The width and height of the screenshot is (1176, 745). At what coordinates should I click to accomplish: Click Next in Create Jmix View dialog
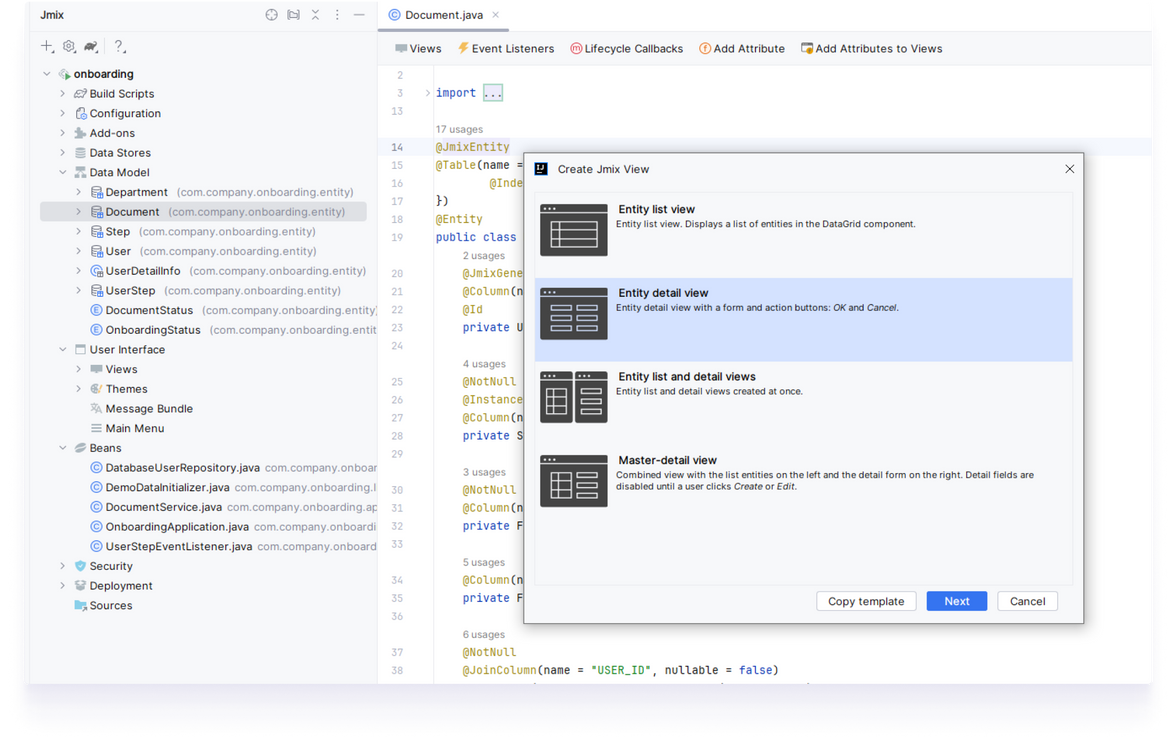tap(957, 601)
